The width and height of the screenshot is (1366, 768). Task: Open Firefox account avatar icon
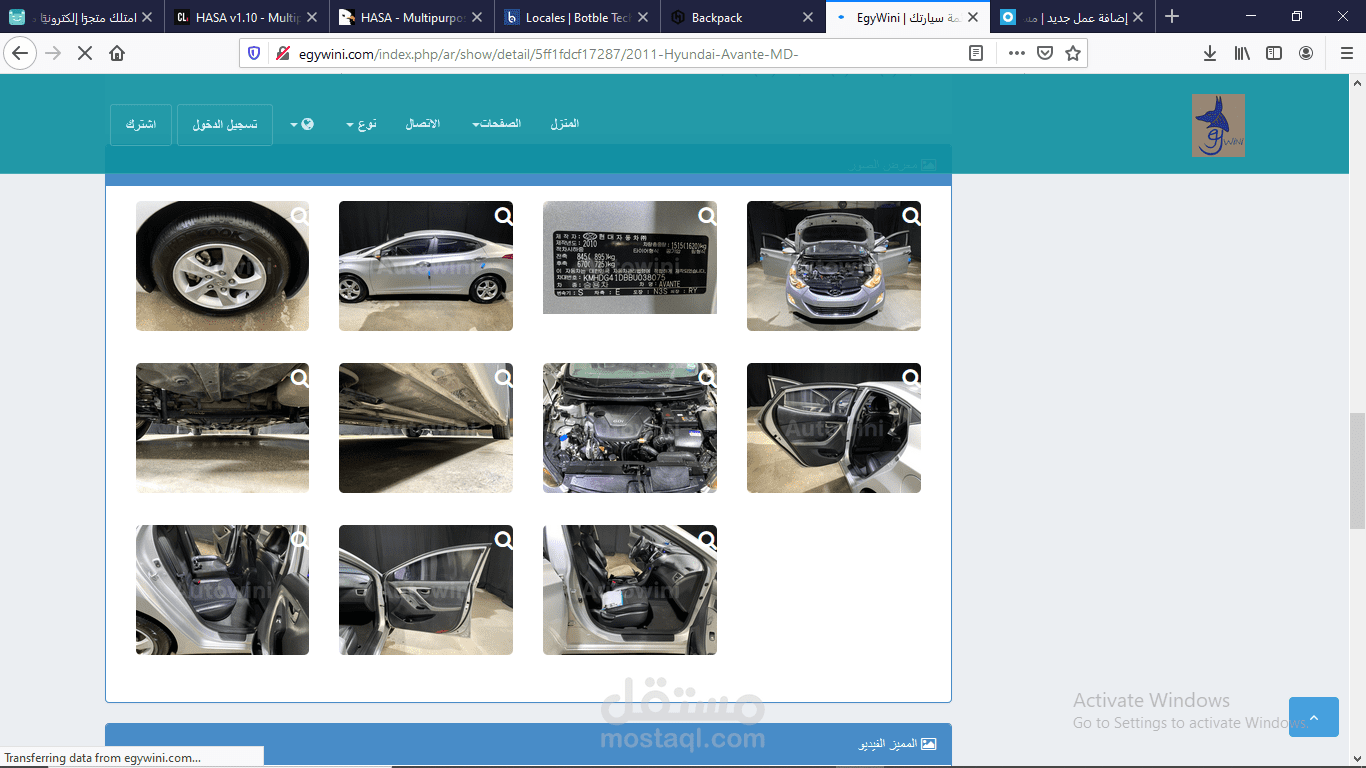[1306, 53]
